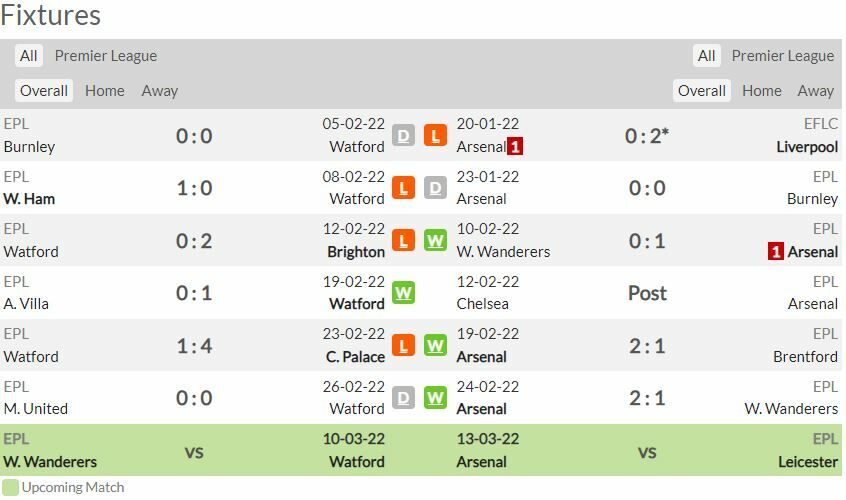
Task: Show Home fixtures in the right panel
Action: 762,91
